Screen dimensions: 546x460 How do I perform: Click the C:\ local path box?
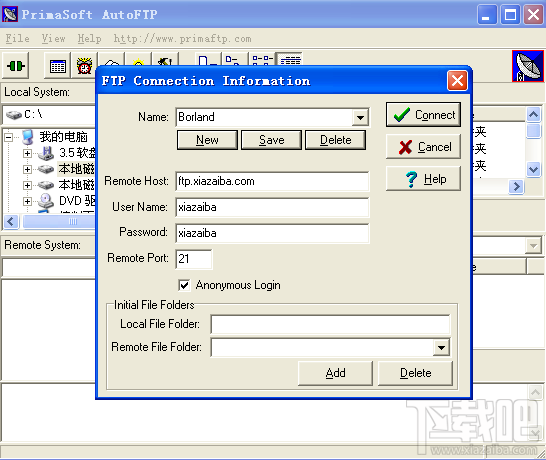(x=49, y=114)
